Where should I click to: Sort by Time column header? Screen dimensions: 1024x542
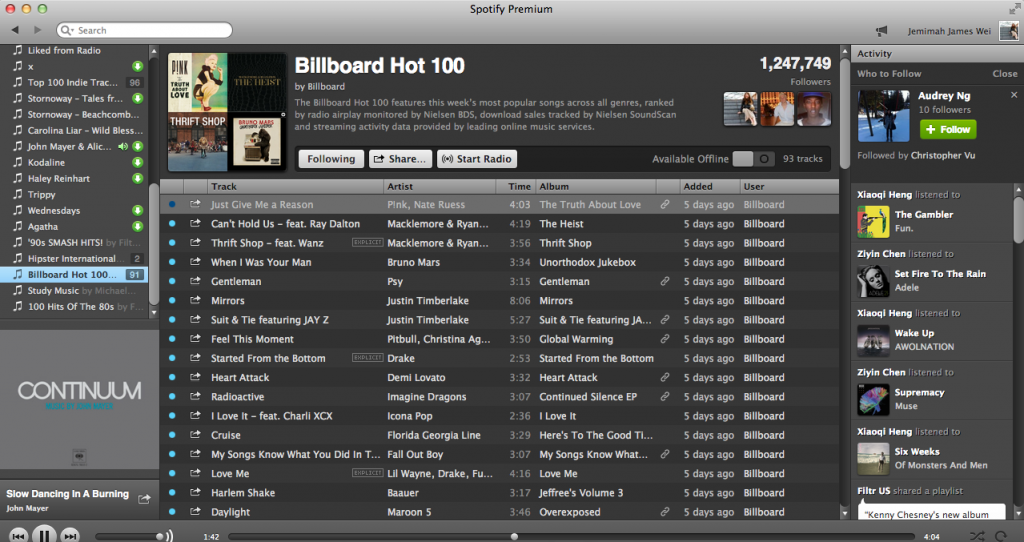[516, 186]
